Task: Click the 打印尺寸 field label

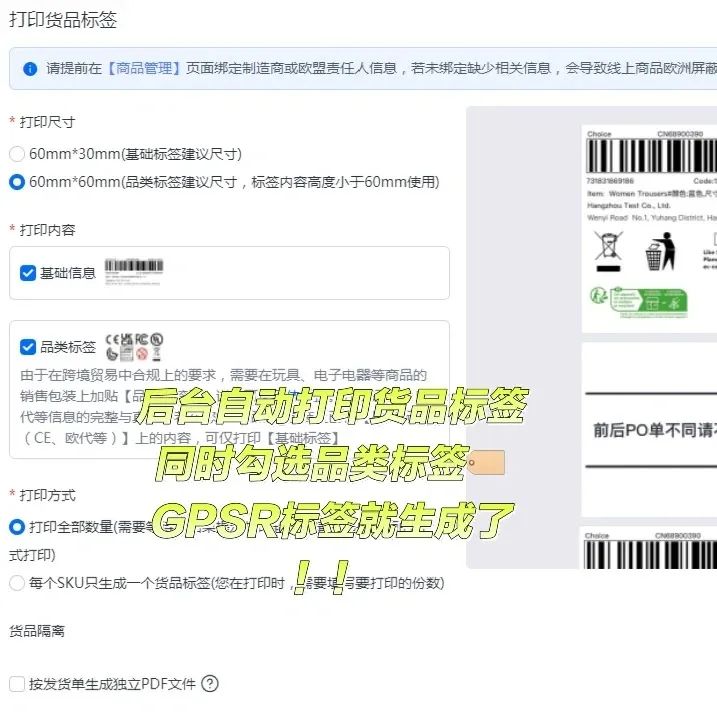Action: point(47,122)
